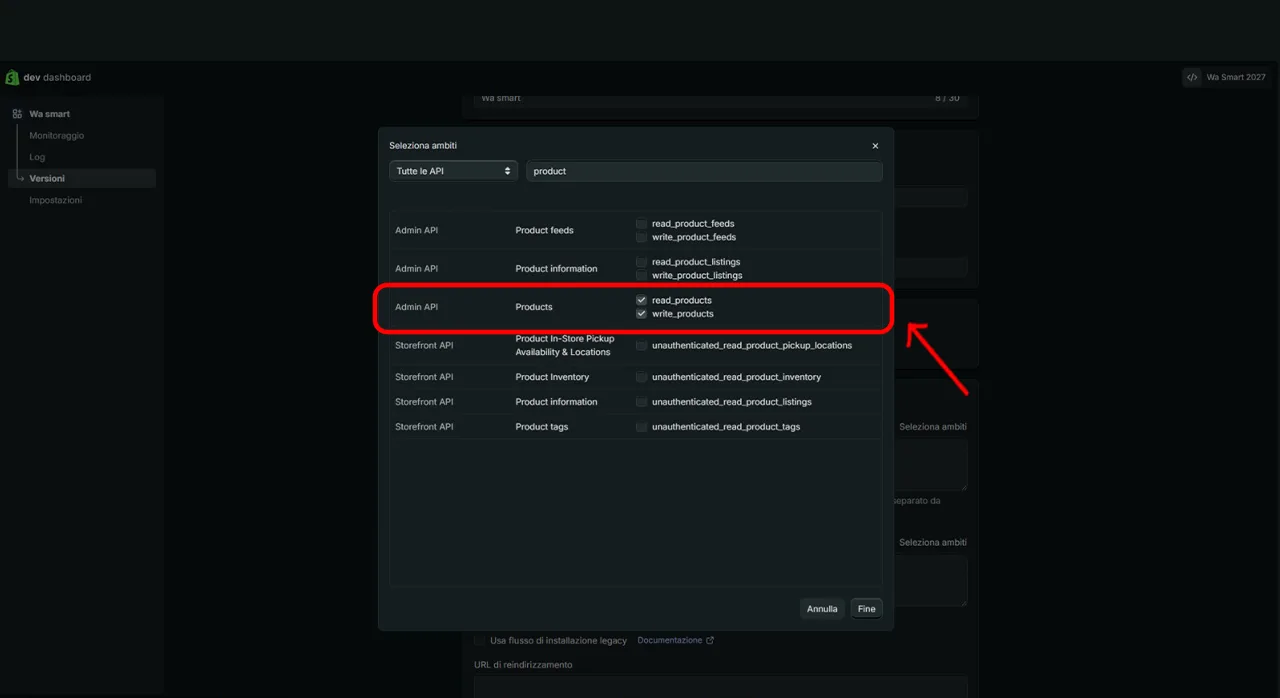Click the Annulla button
The width and height of the screenshot is (1280, 698).
822,609
